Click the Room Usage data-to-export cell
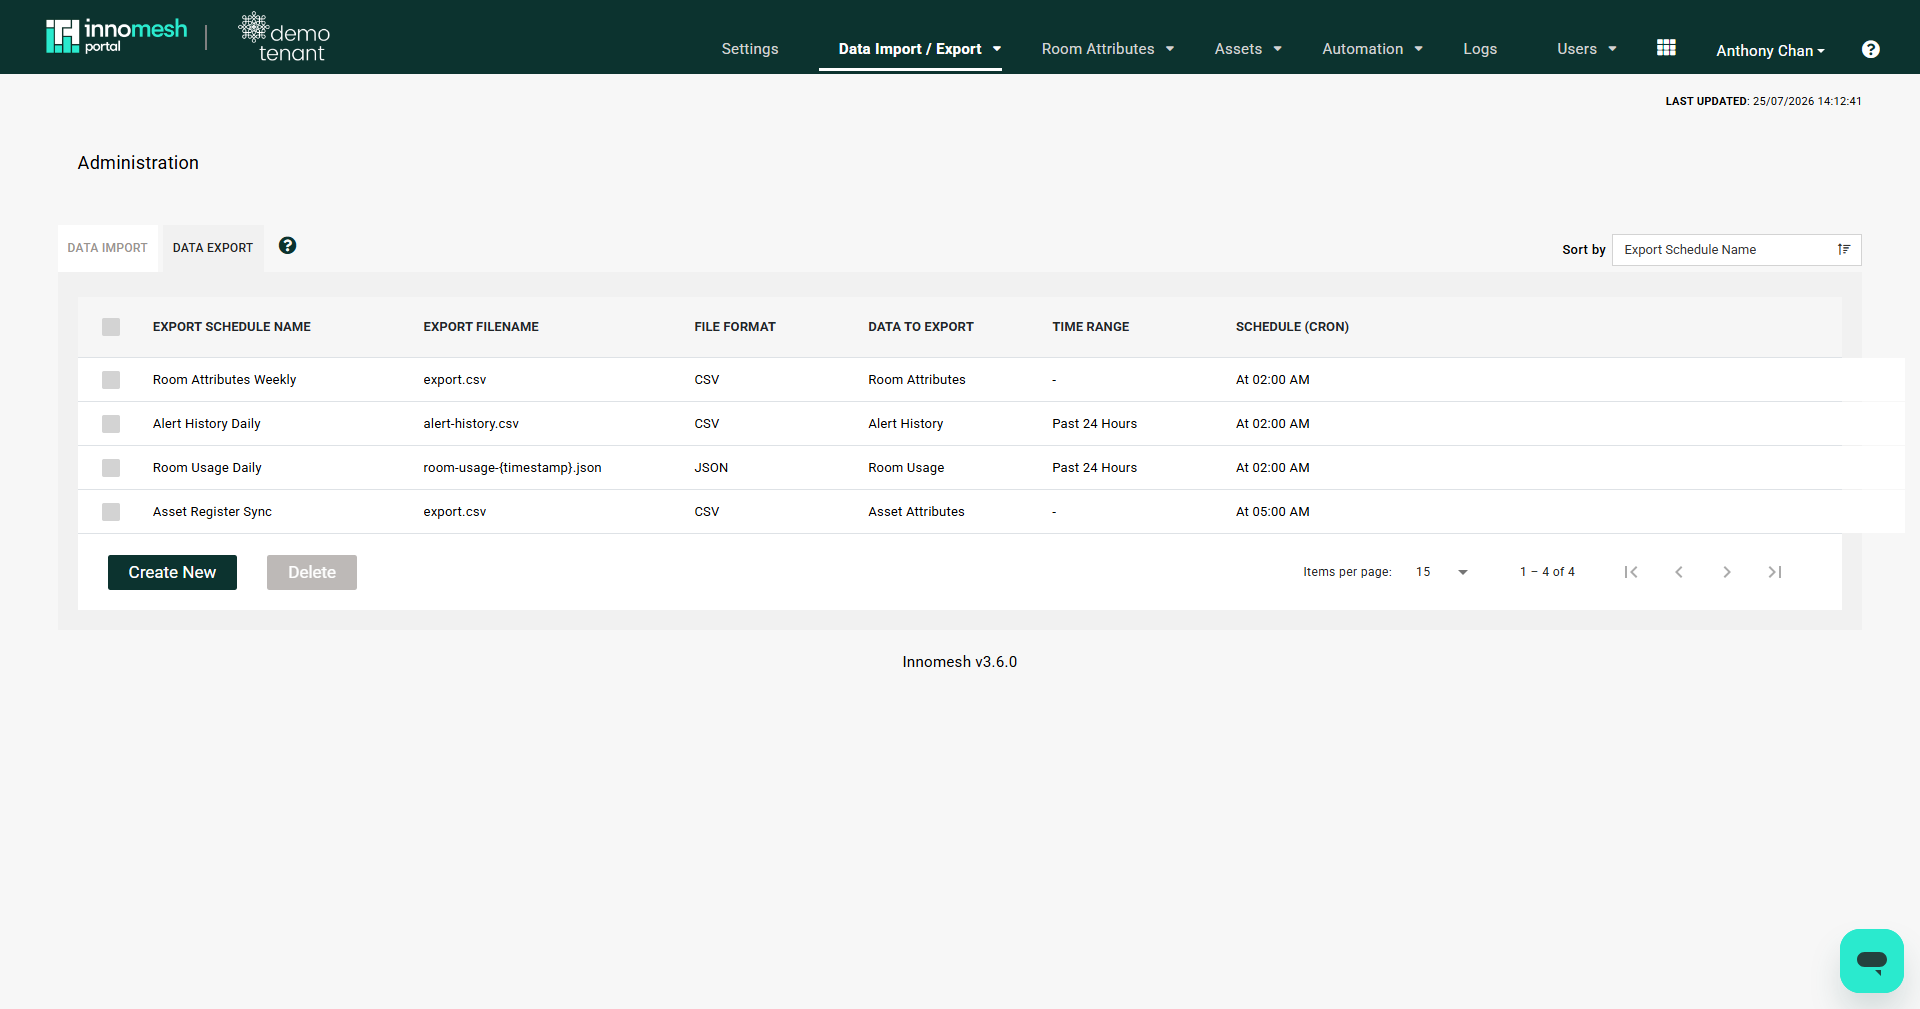Screen dimensions: 1920x1009 [906, 468]
